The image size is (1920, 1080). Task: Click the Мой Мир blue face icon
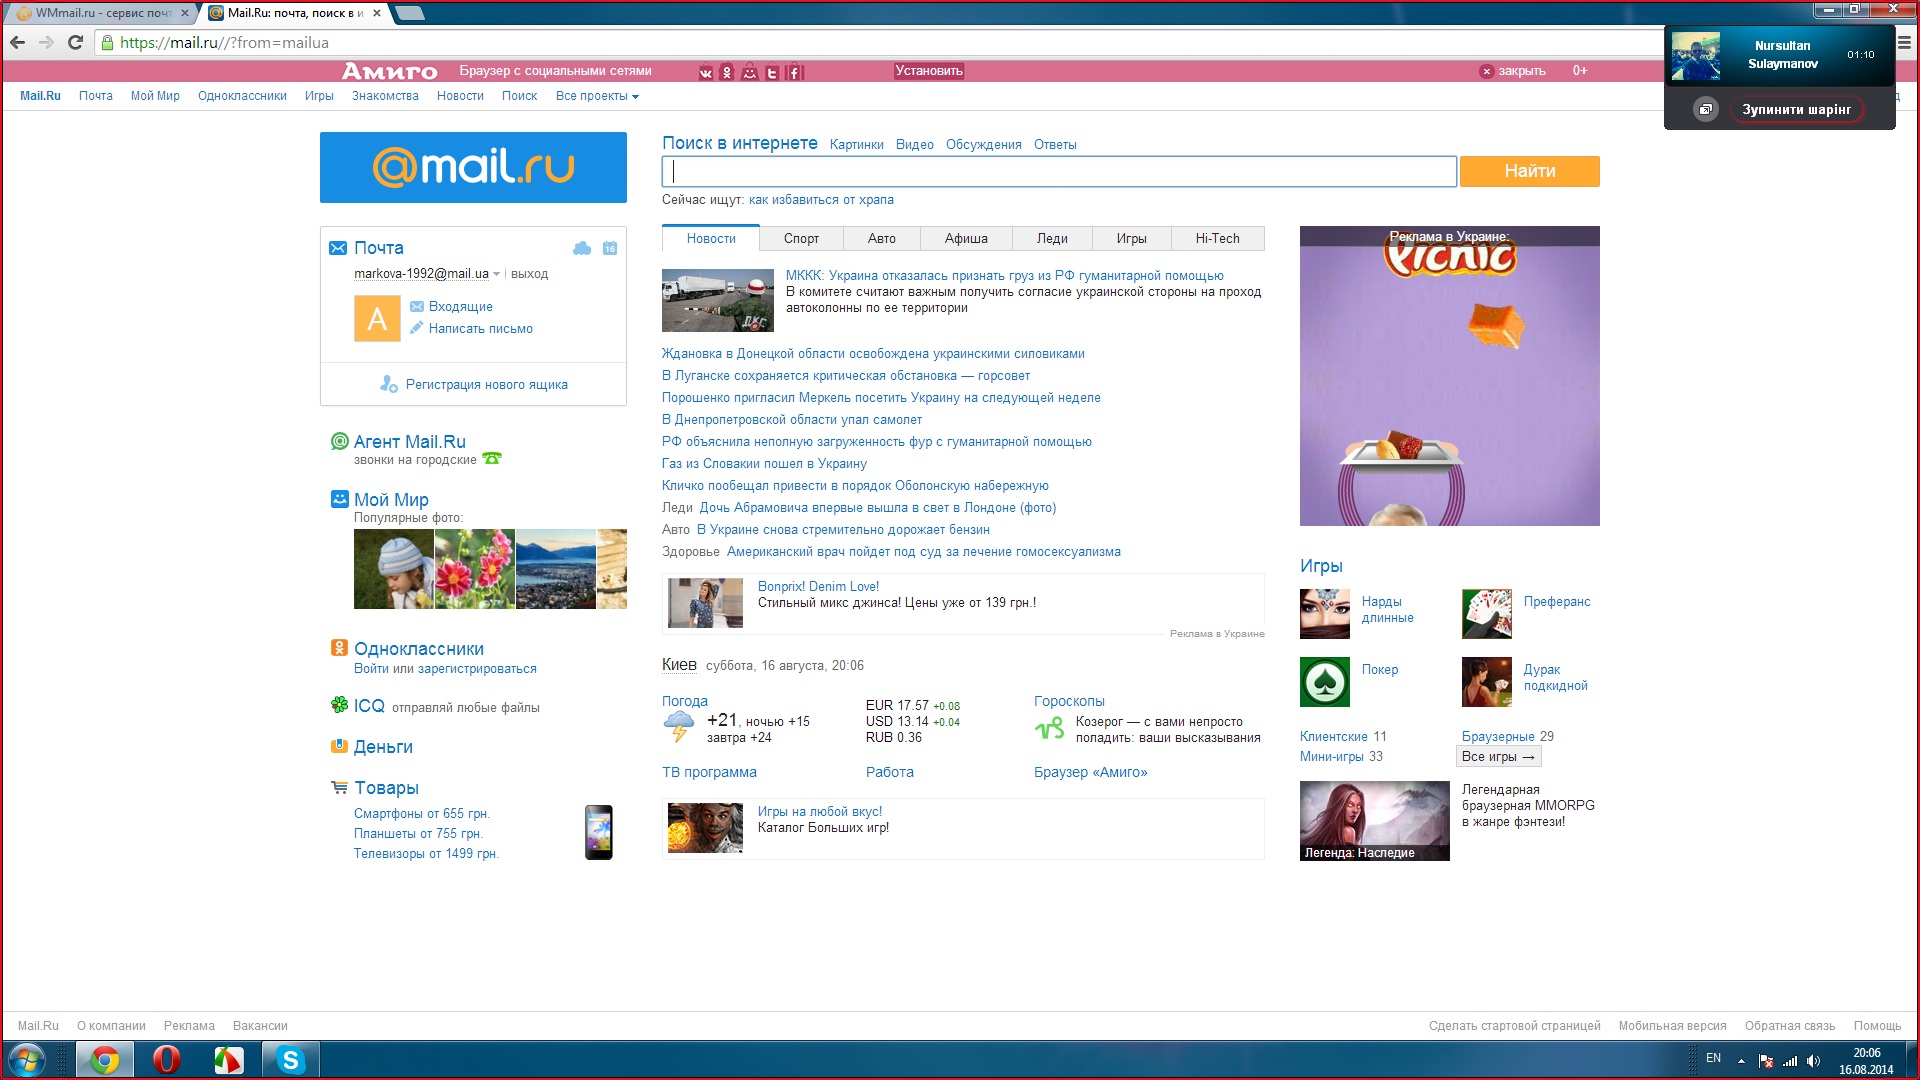coord(340,499)
